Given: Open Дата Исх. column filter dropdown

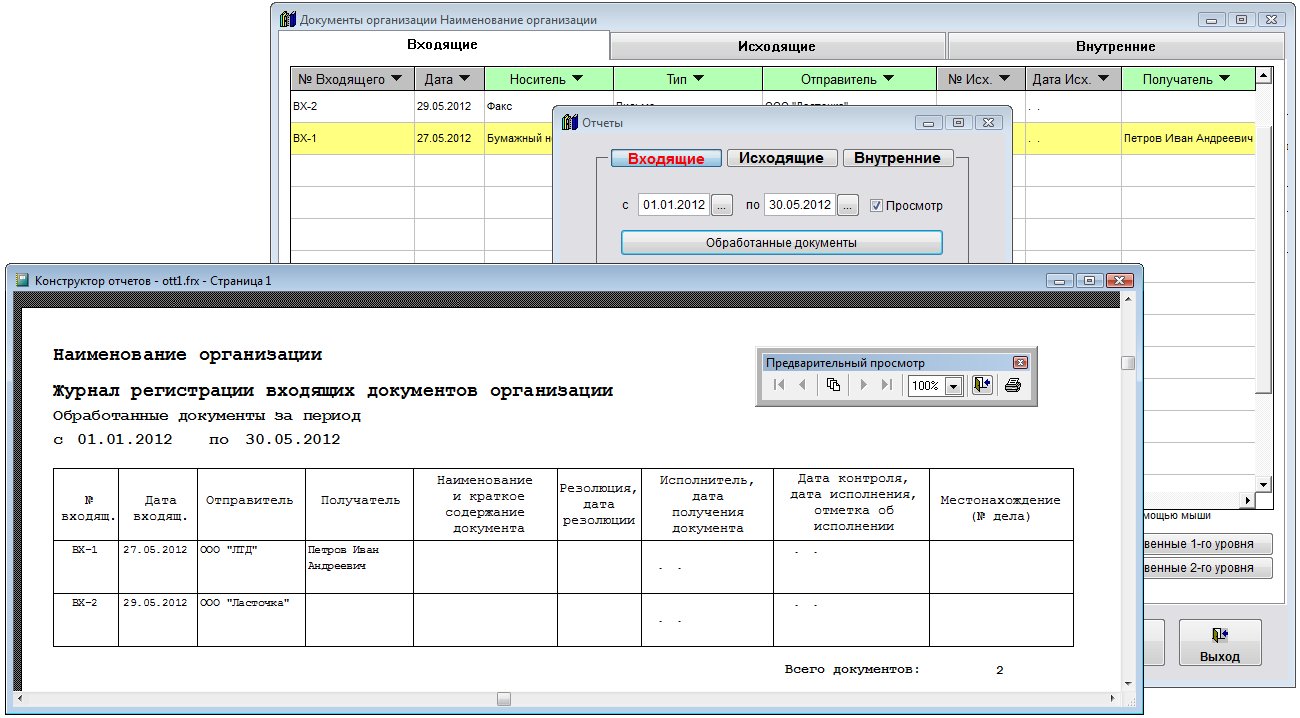Looking at the screenshot, I should point(1103,79).
